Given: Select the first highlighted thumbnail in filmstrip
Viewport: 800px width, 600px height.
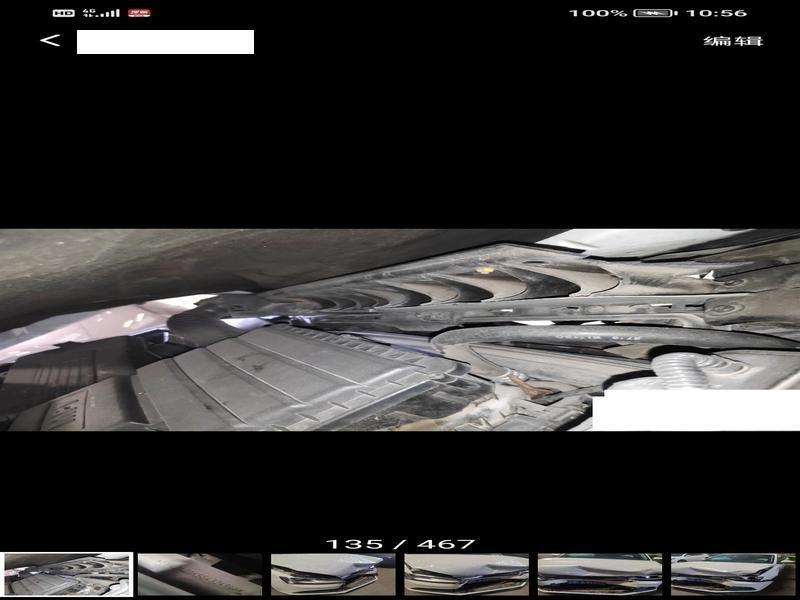Looking at the screenshot, I should click(68, 574).
